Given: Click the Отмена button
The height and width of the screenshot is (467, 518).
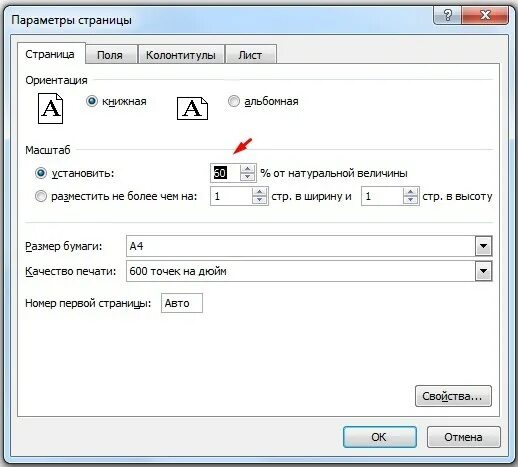Looking at the screenshot, I should 463,437.
